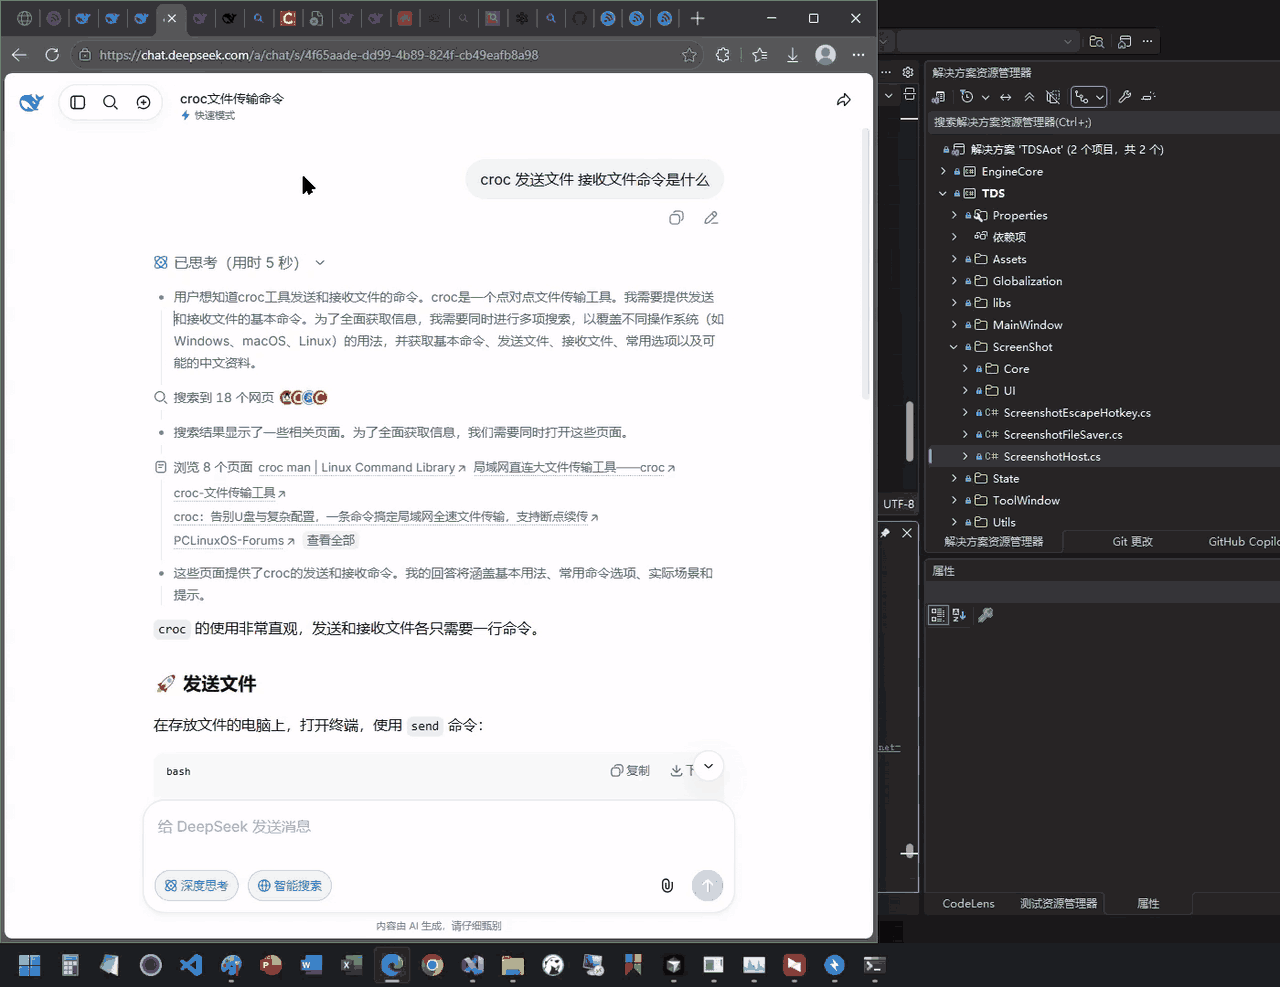Expand the ScreenshotHost.cs node

tap(965, 457)
